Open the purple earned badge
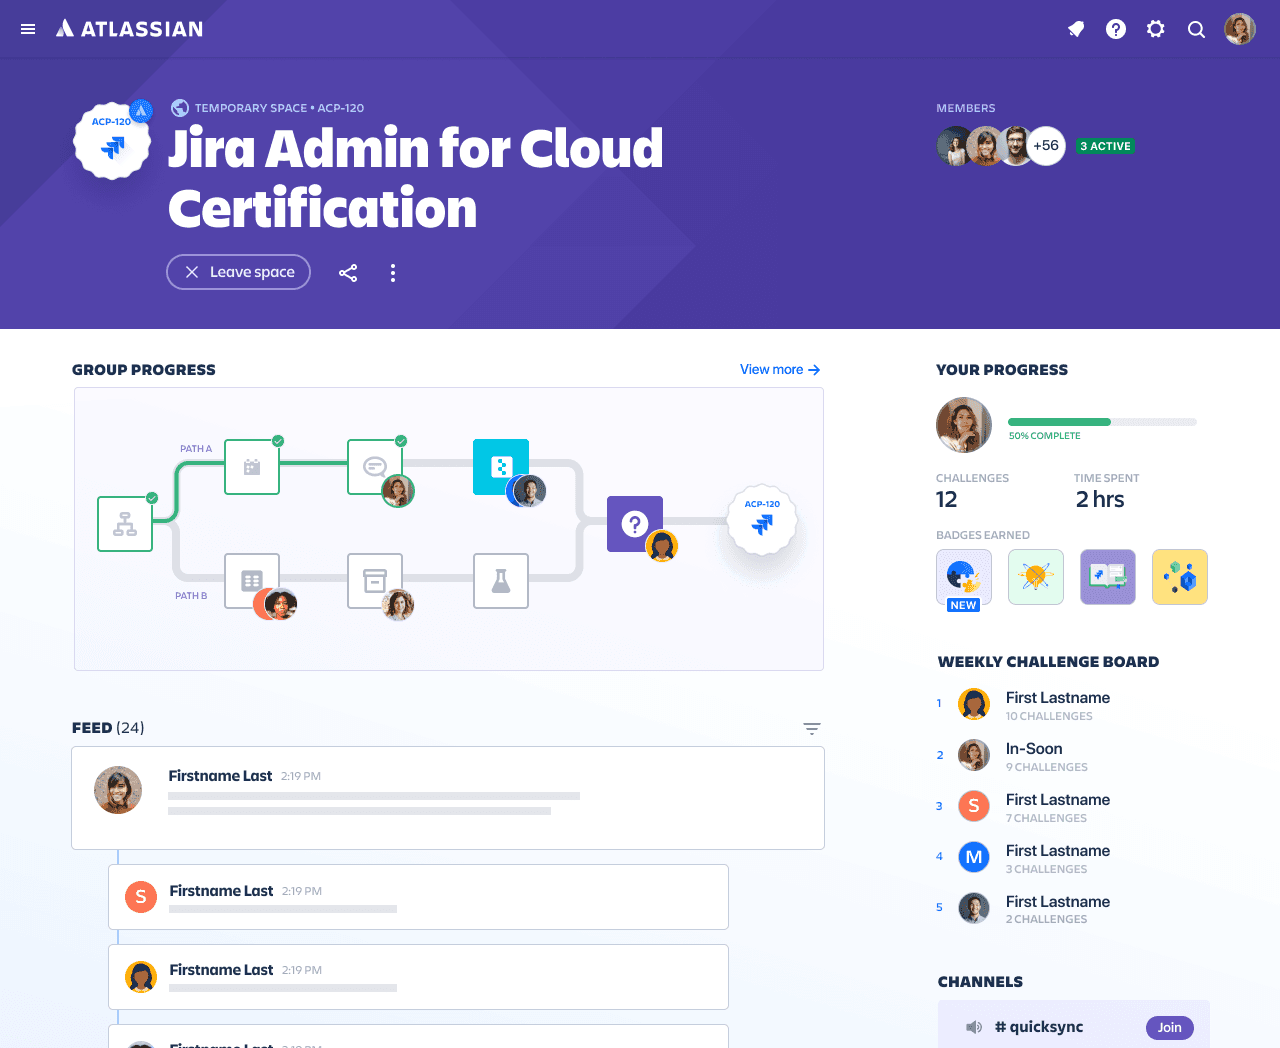The height and width of the screenshot is (1048, 1280). click(x=1108, y=577)
